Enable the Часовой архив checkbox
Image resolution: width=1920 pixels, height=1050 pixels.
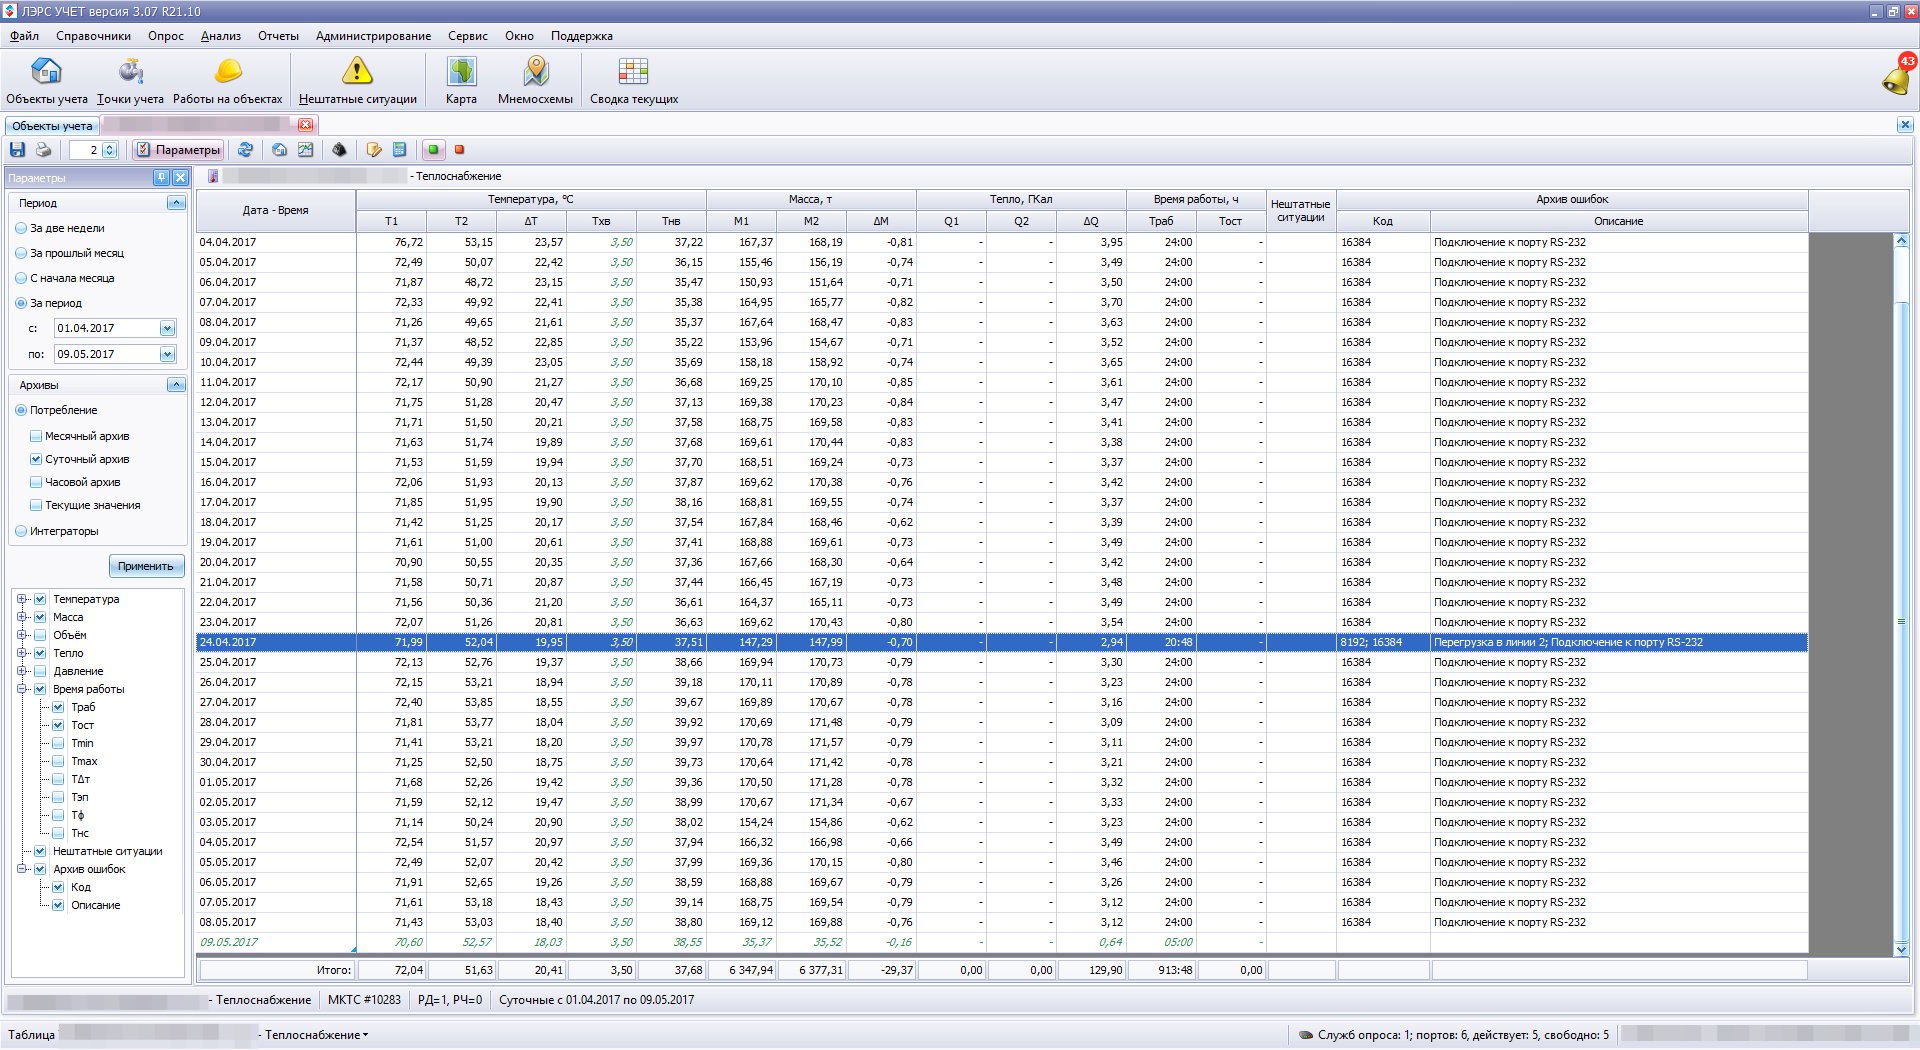pos(36,482)
